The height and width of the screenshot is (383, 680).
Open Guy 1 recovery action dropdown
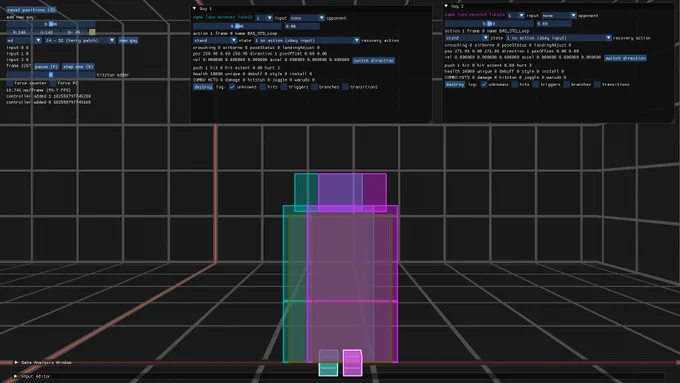click(307, 40)
